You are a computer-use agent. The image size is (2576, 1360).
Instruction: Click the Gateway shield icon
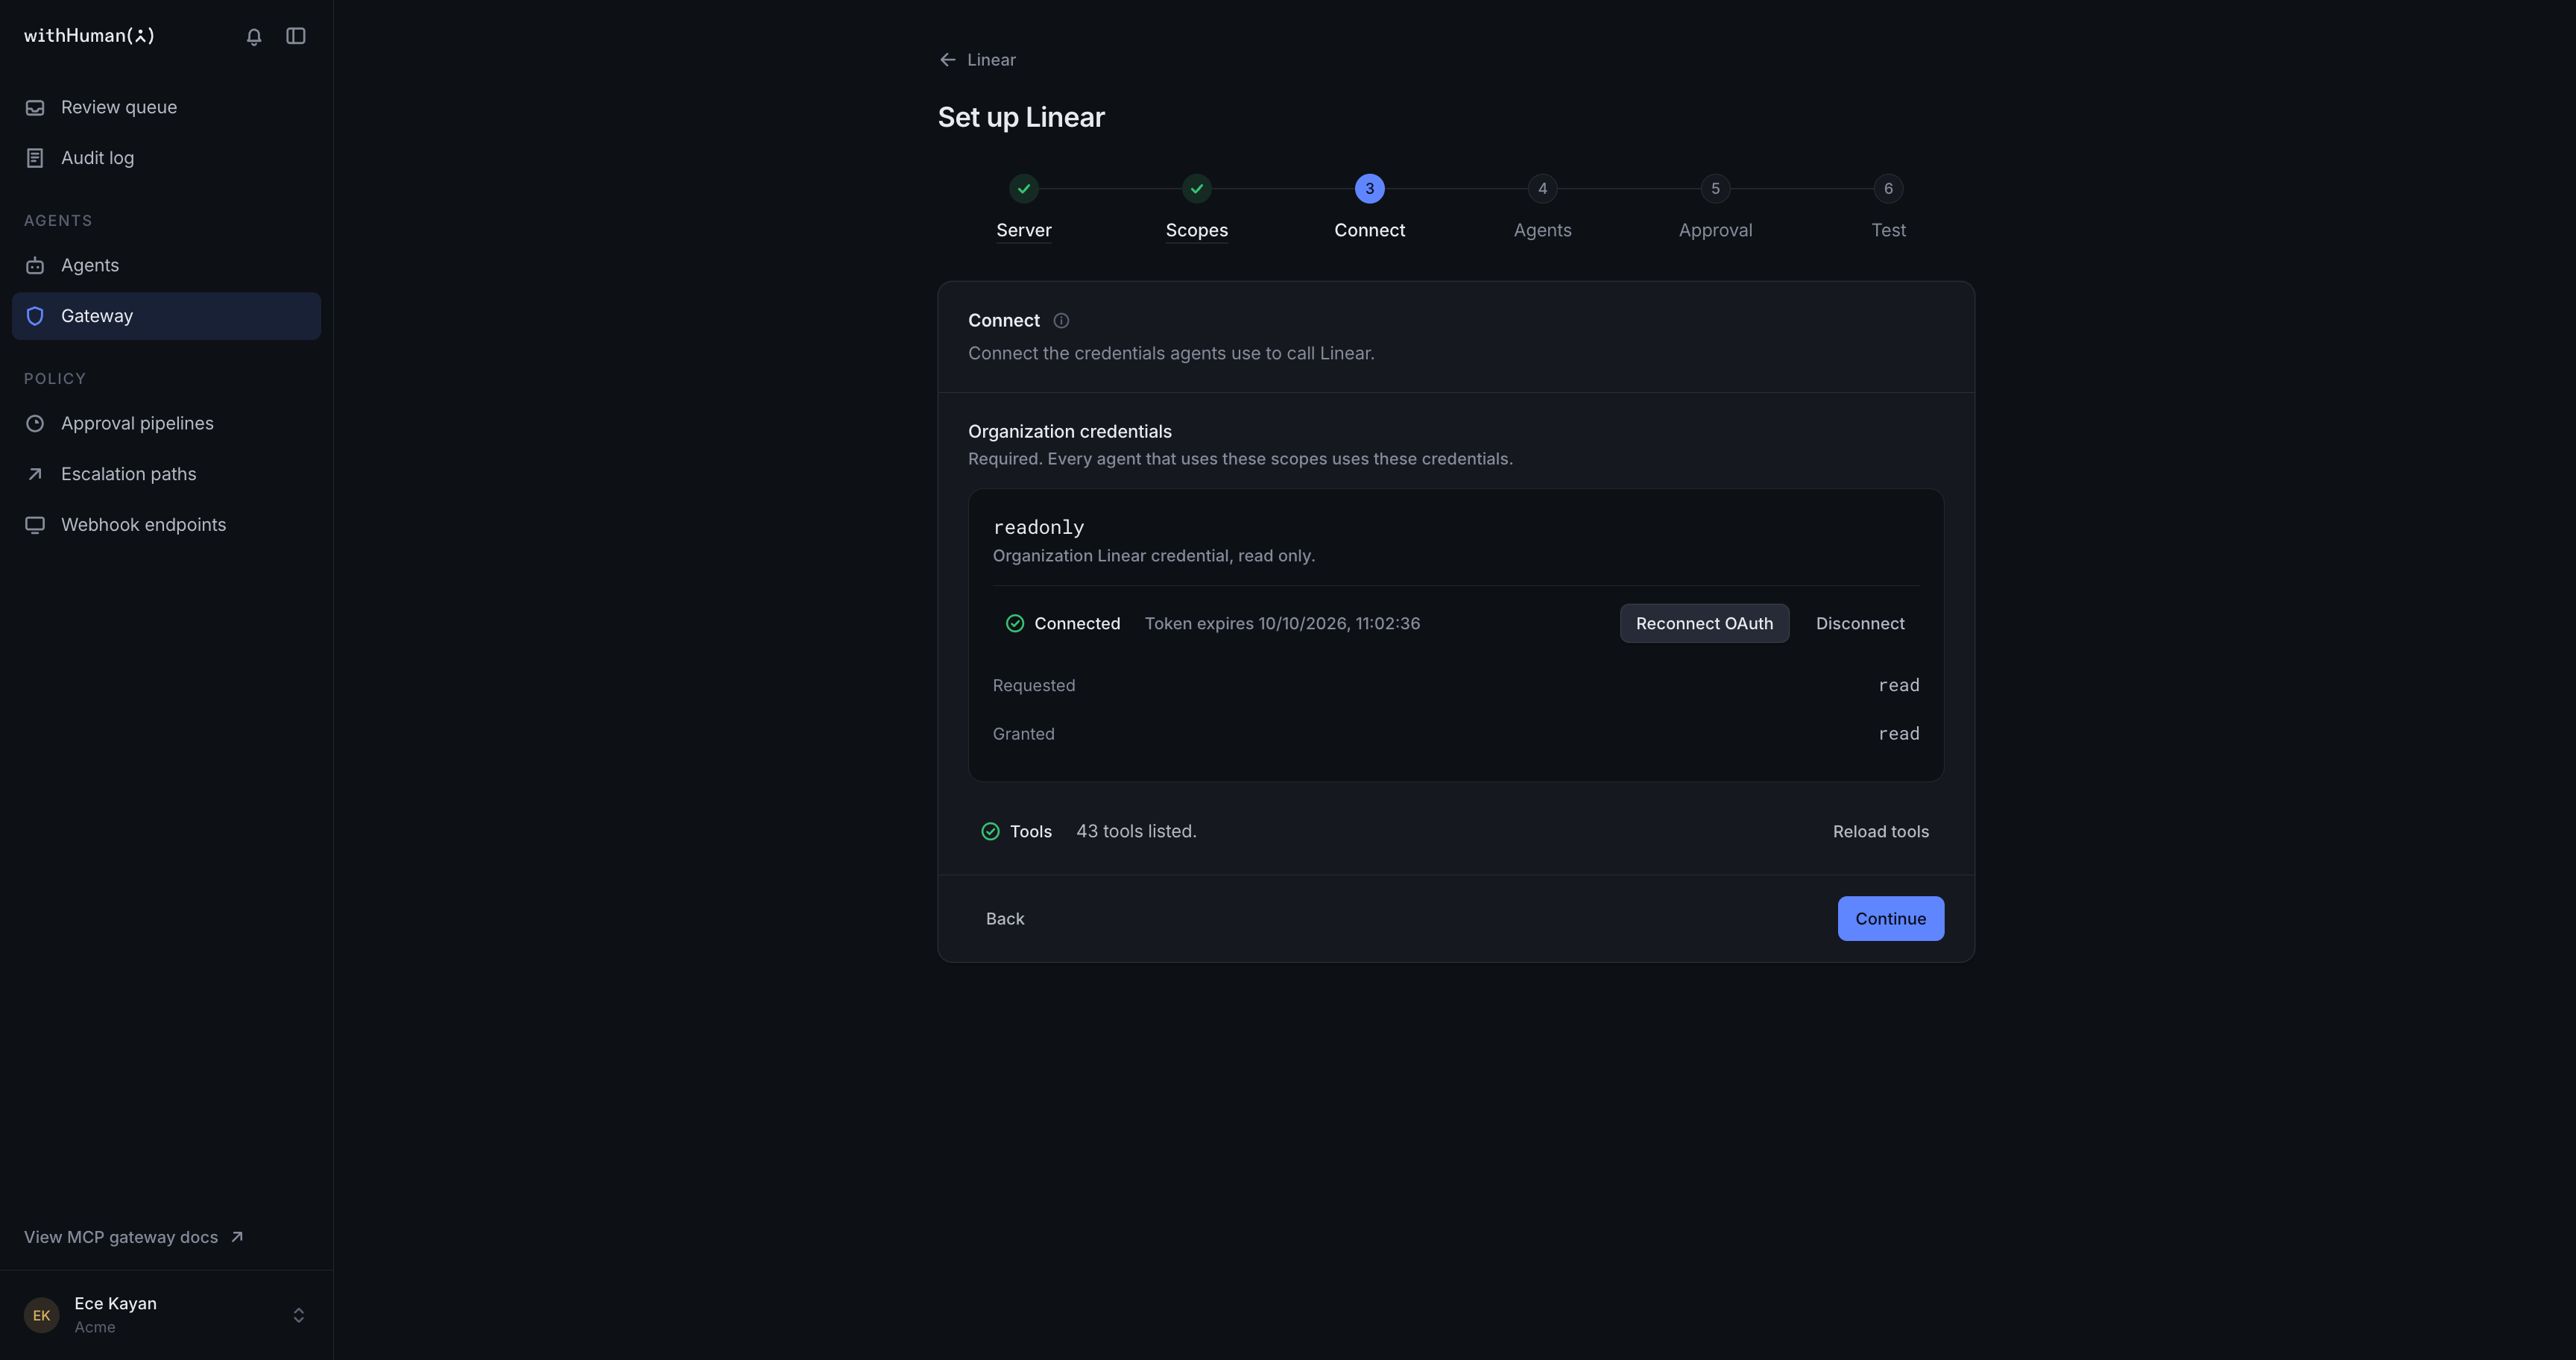point(35,316)
